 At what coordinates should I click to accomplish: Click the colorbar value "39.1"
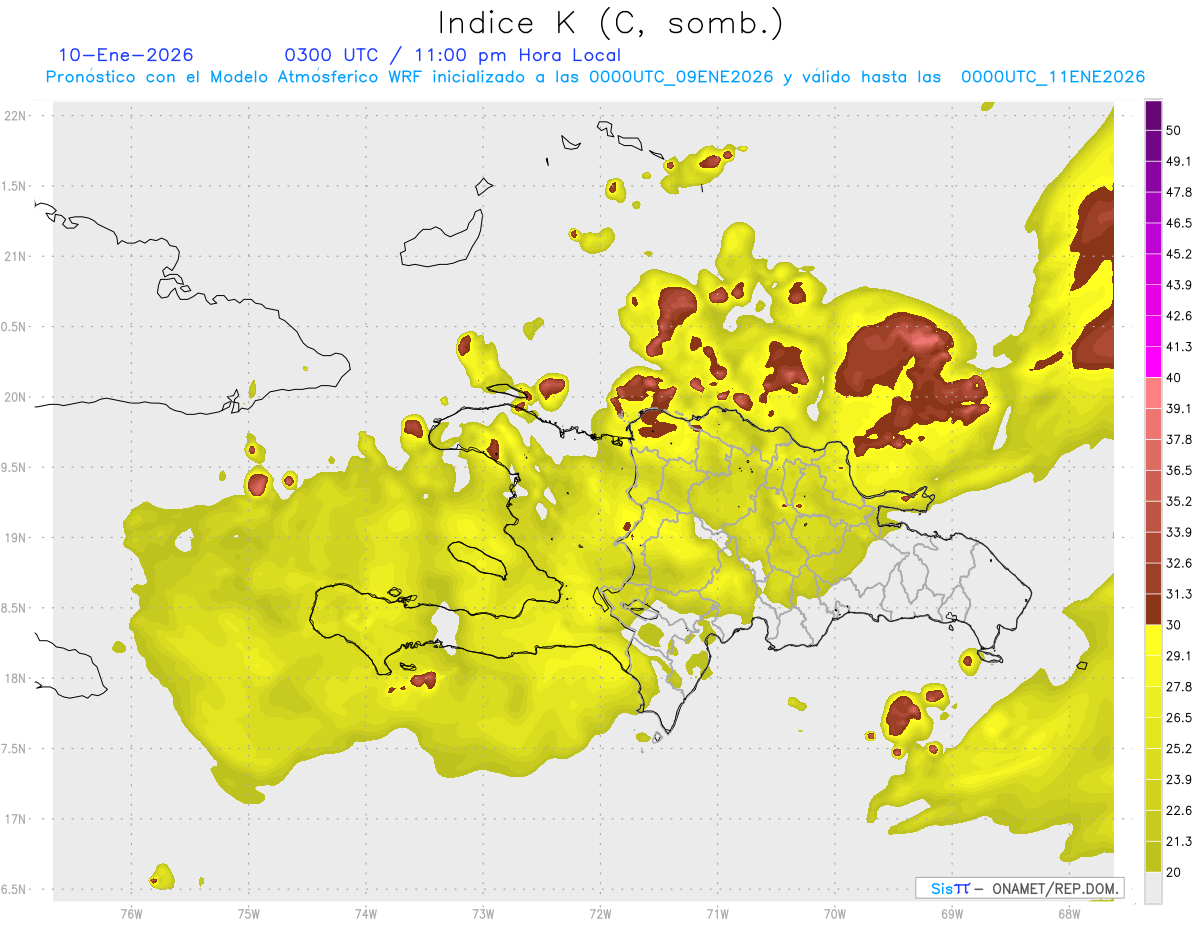point(1179,408)
